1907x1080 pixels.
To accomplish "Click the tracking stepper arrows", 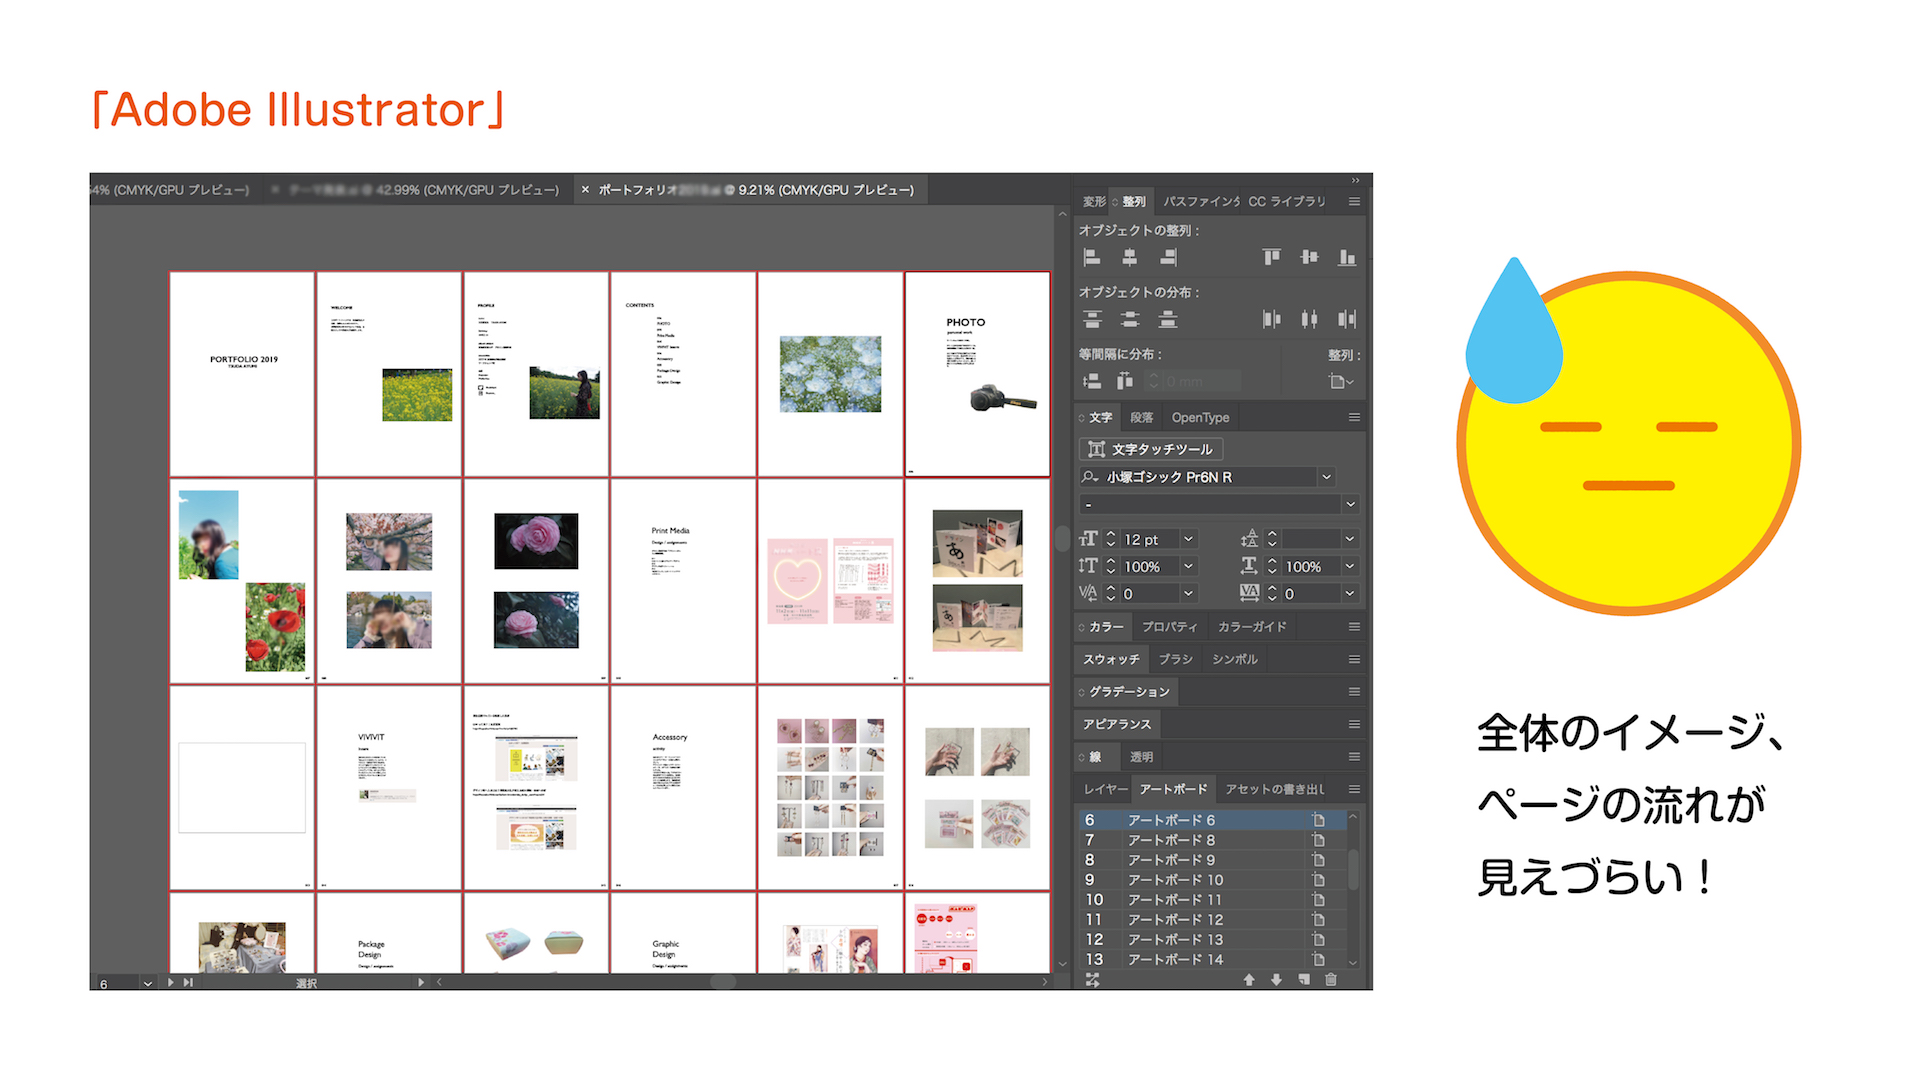I will pos(1272,593).
